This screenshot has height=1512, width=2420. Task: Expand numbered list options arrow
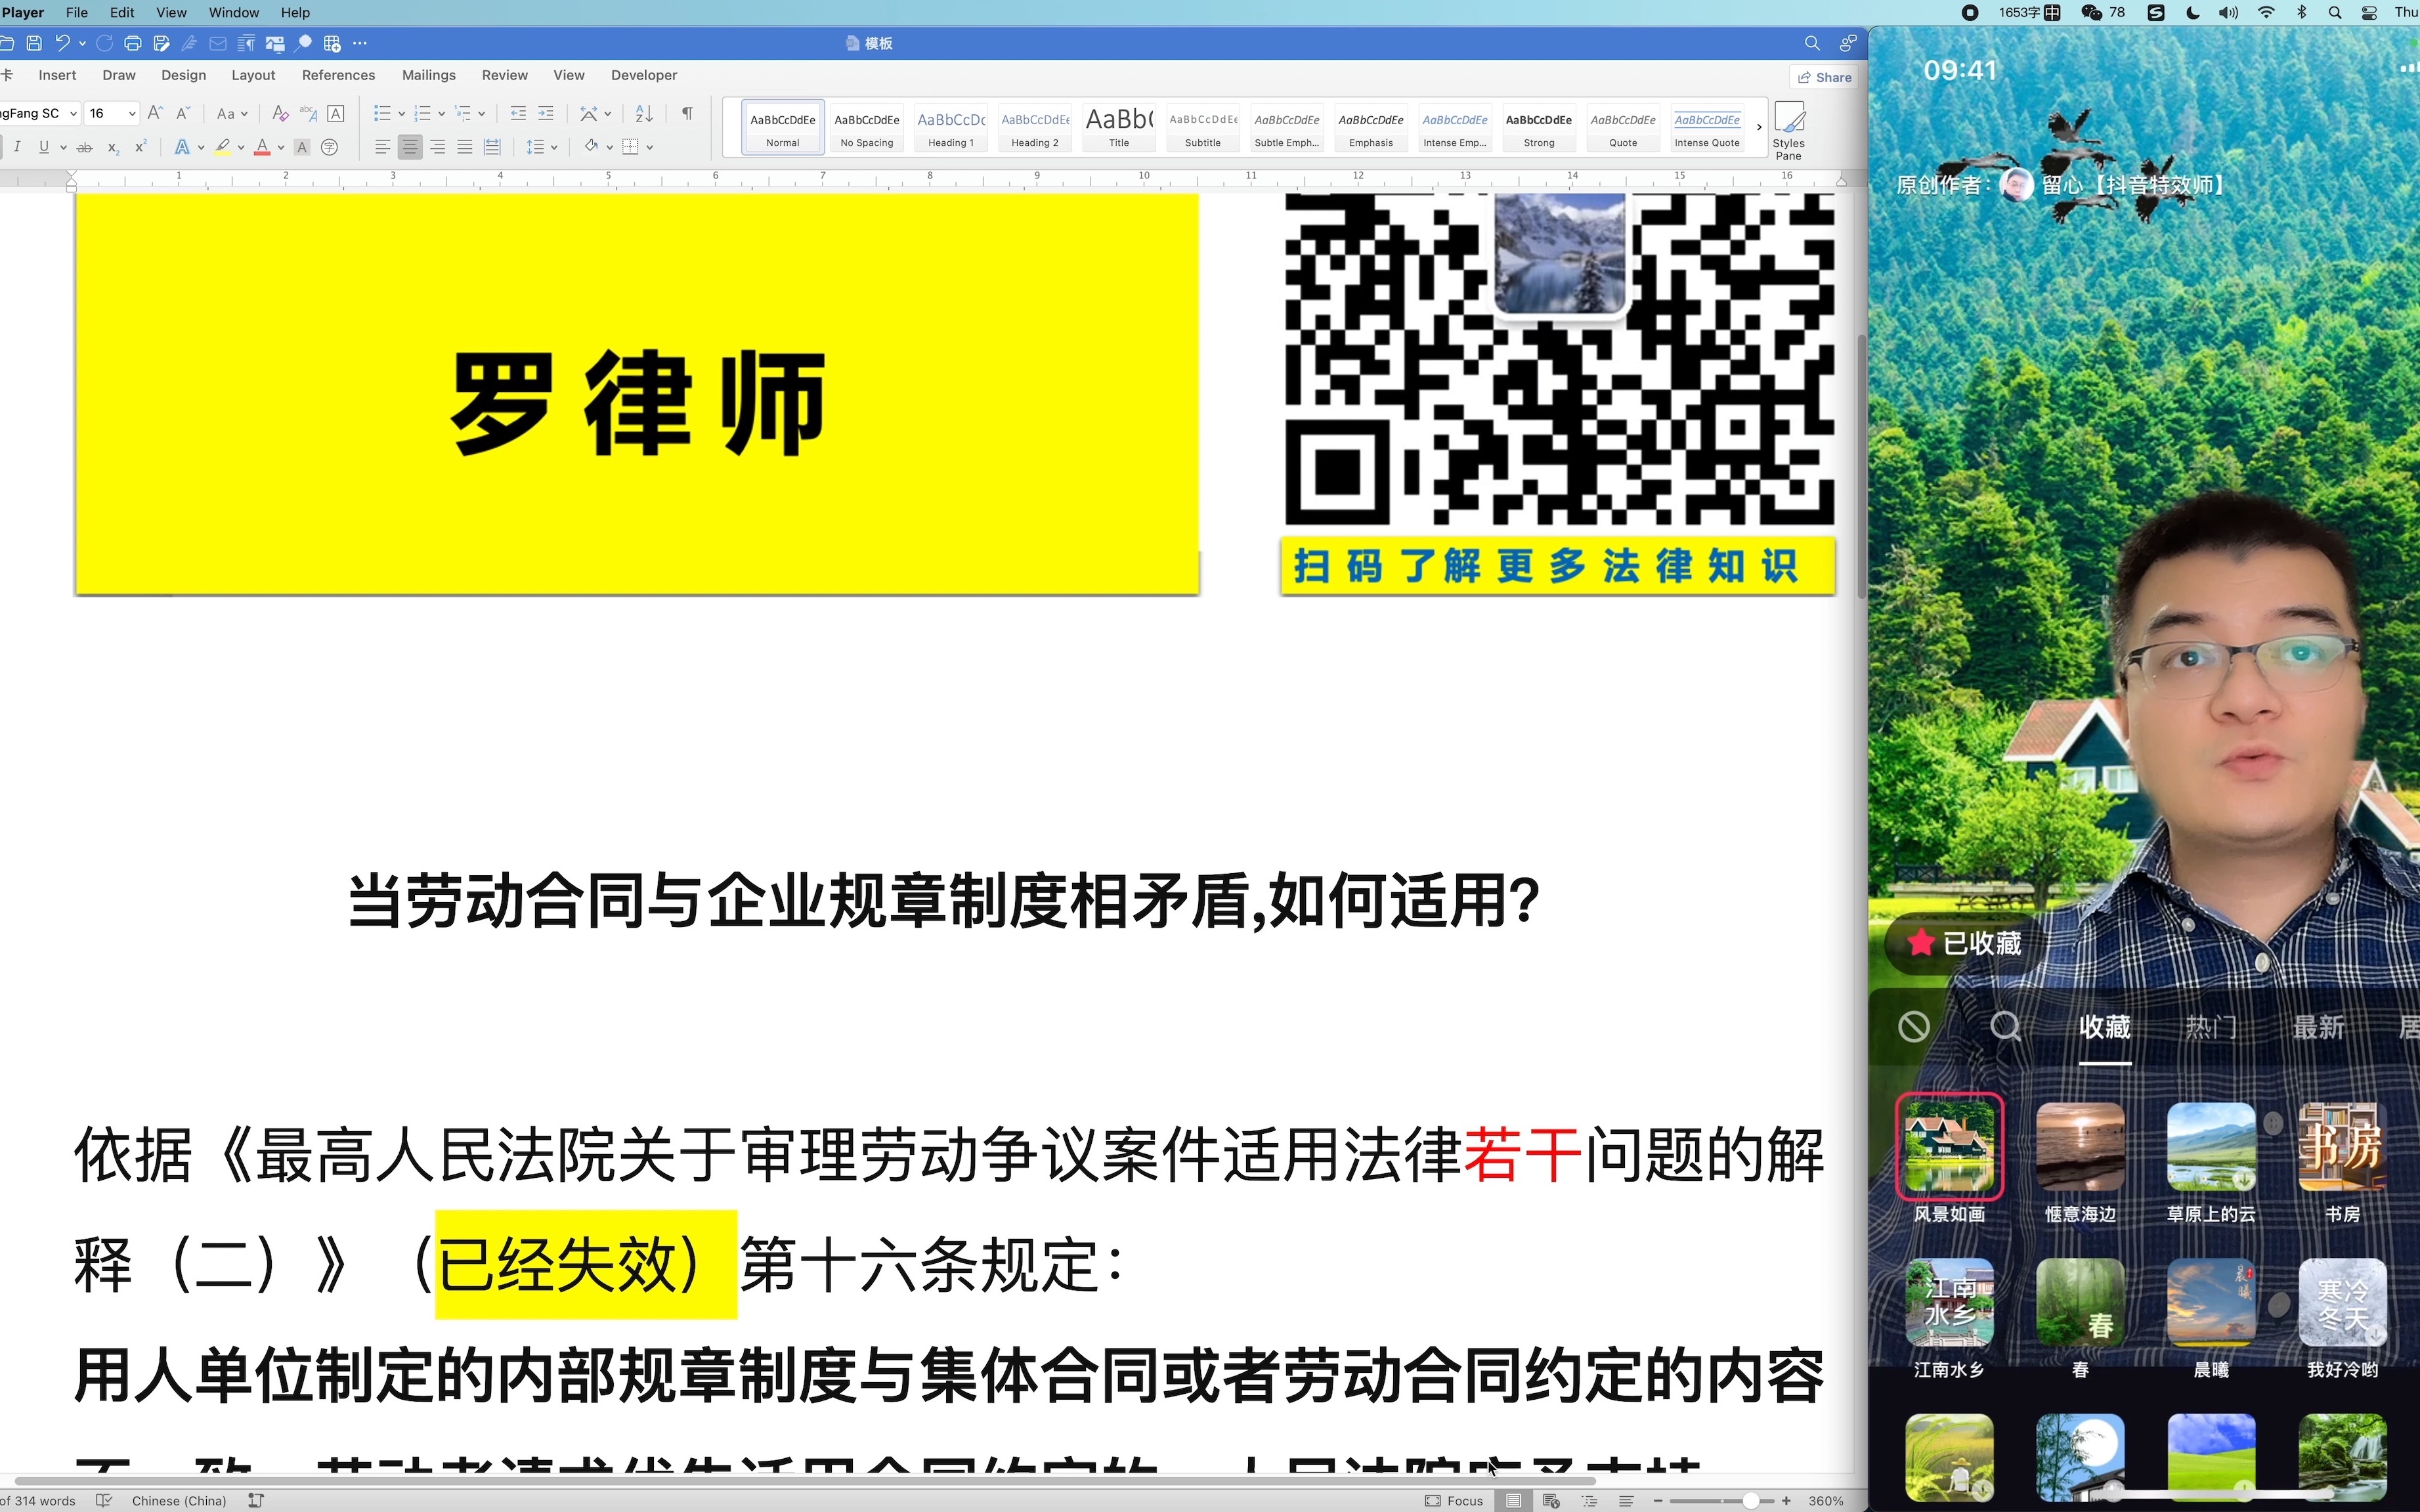tap(441, 113)
